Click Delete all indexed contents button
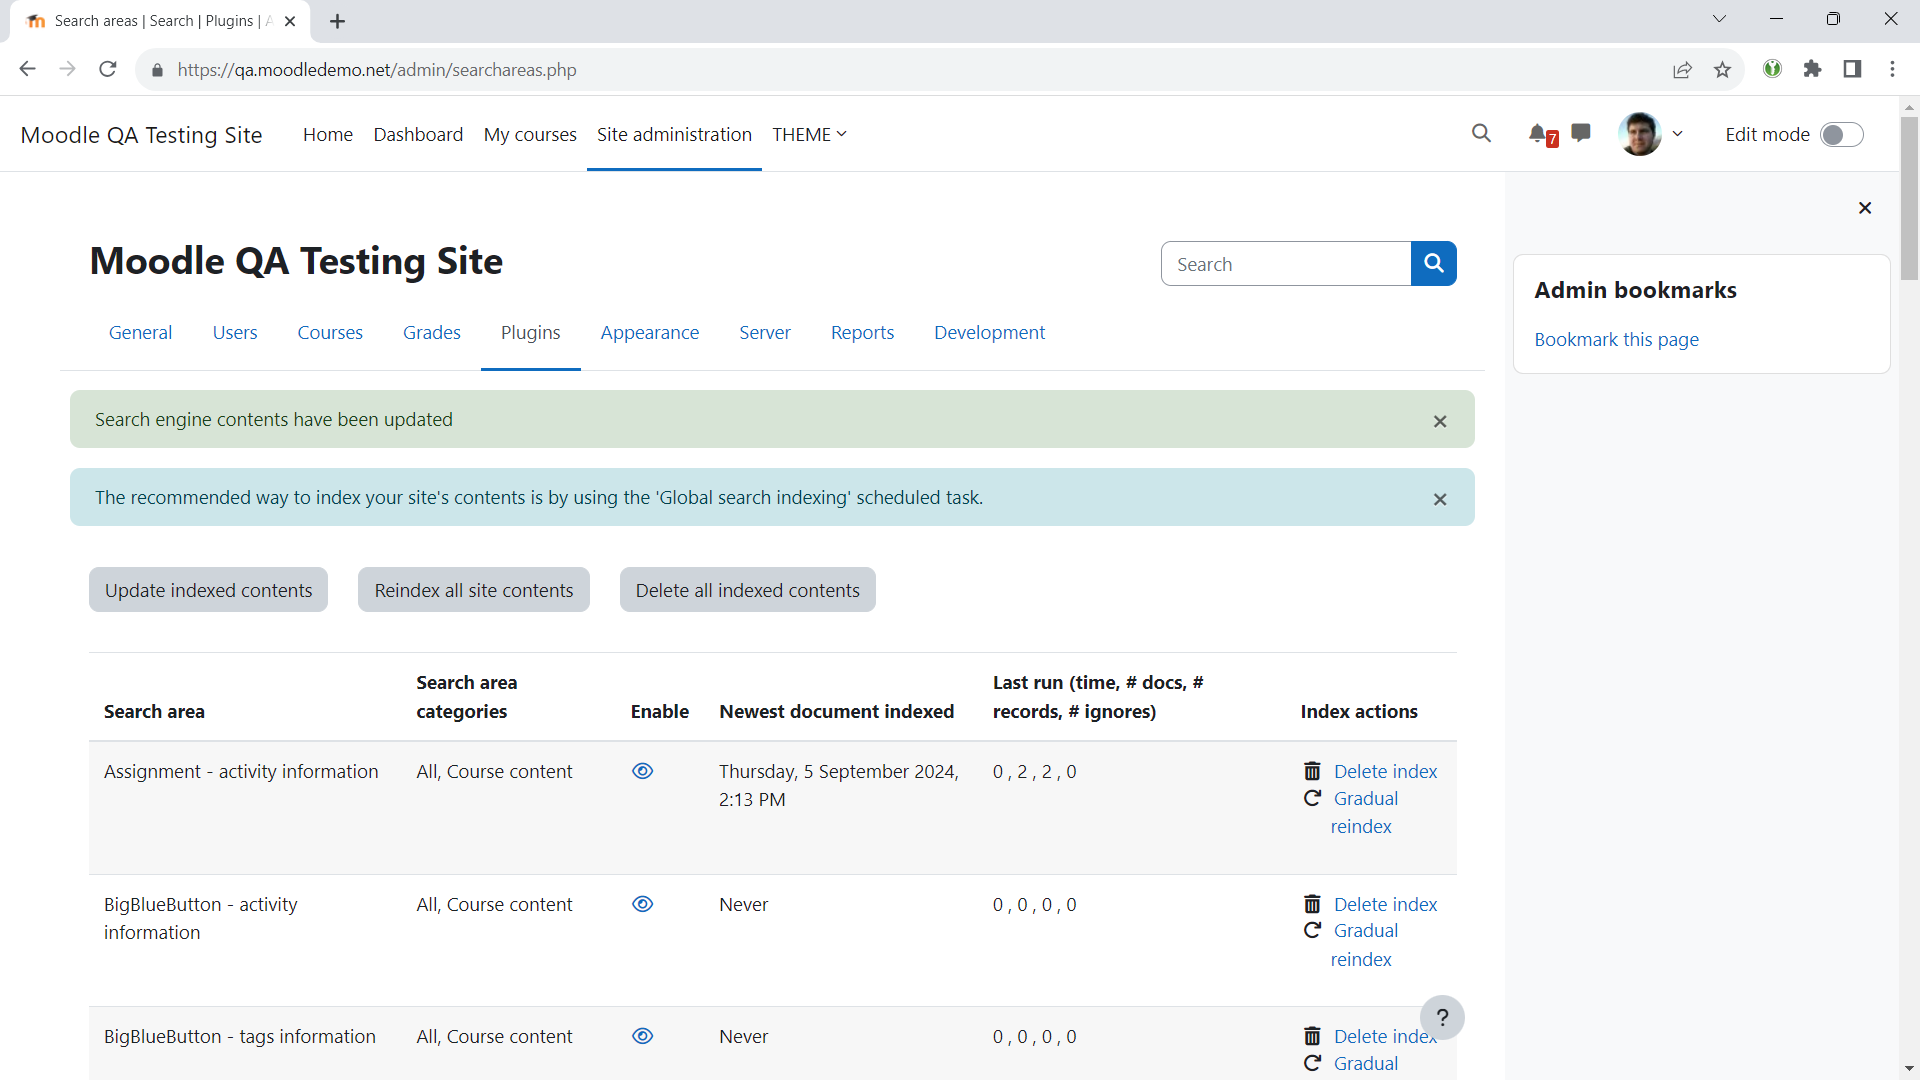 748,590
